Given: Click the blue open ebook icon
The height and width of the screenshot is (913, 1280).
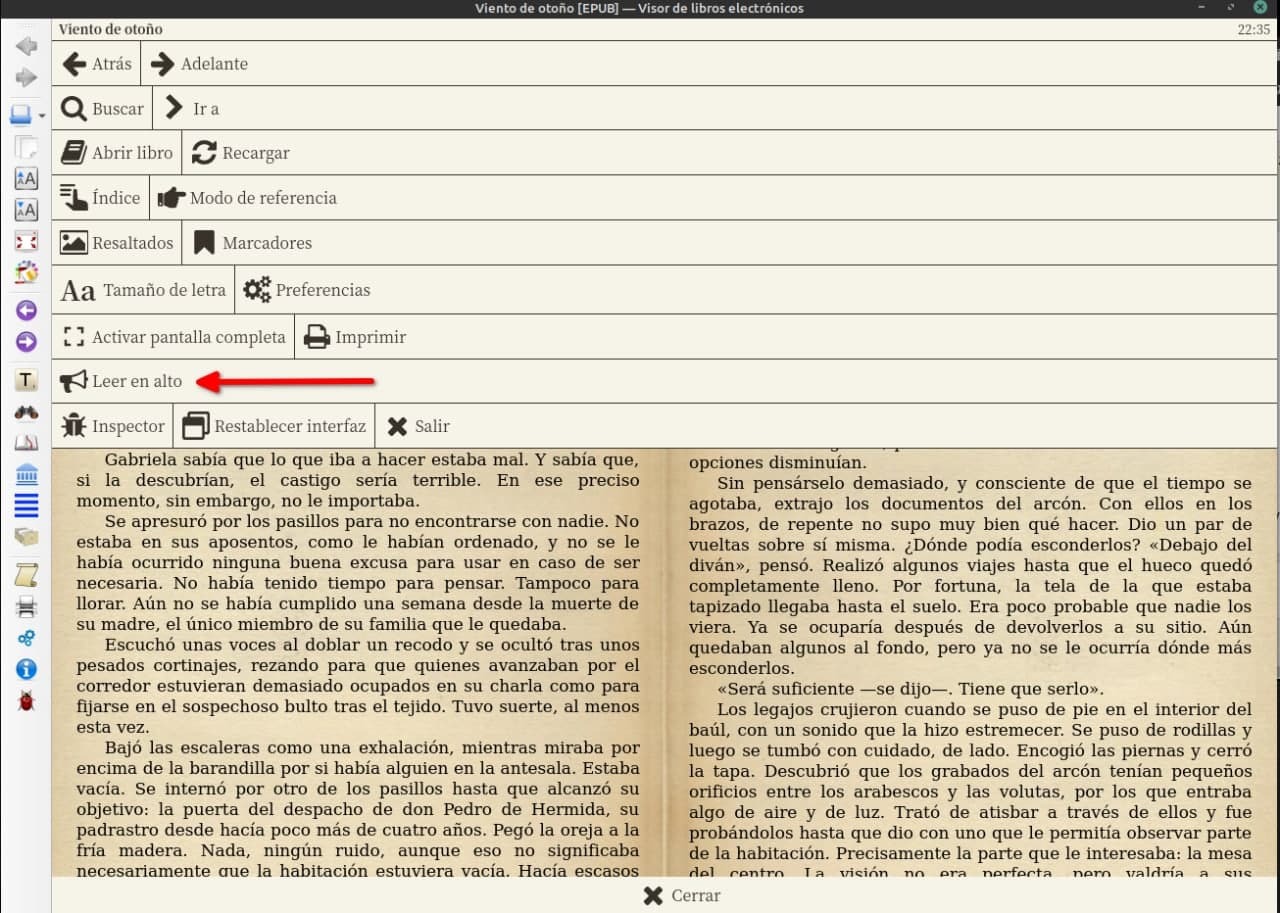Looking at the screenshot, I should point(22,115).
